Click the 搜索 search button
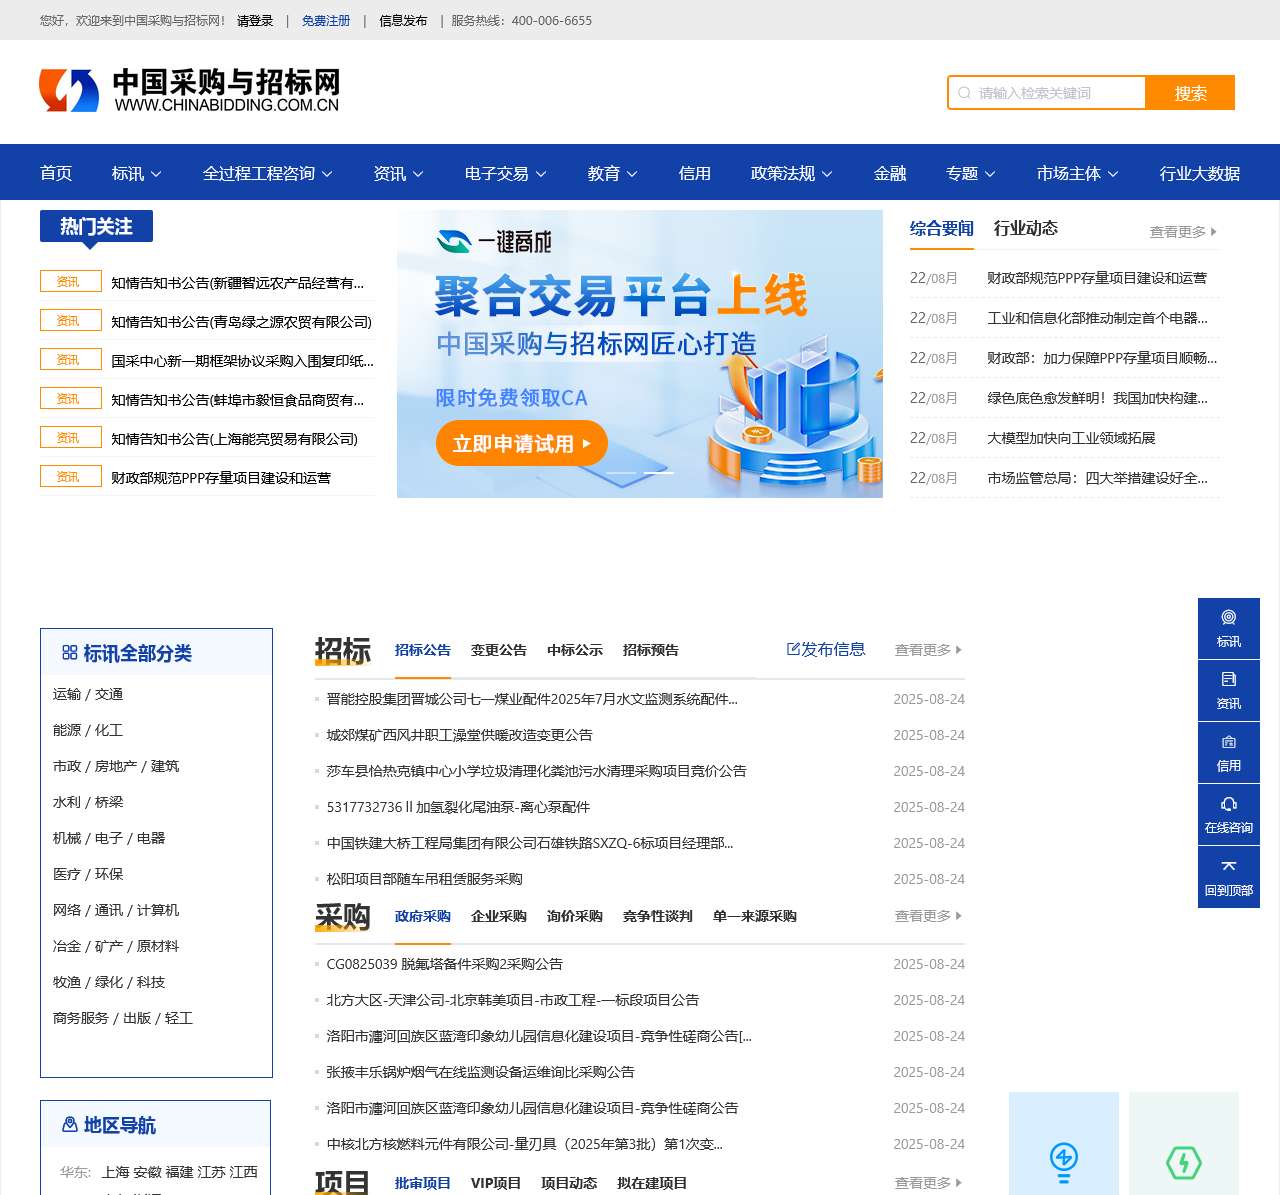 pyautogui.click(x=1190, y=93)
